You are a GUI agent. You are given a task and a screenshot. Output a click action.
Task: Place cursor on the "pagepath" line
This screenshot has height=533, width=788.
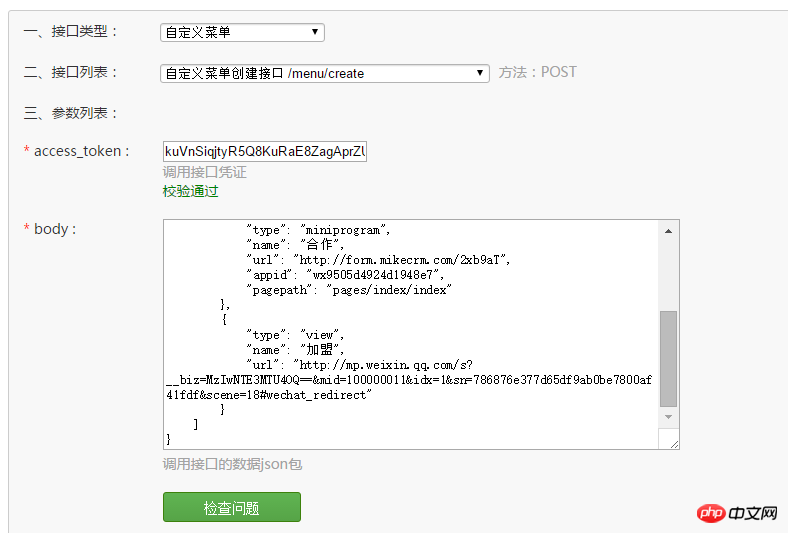point(349,290)
